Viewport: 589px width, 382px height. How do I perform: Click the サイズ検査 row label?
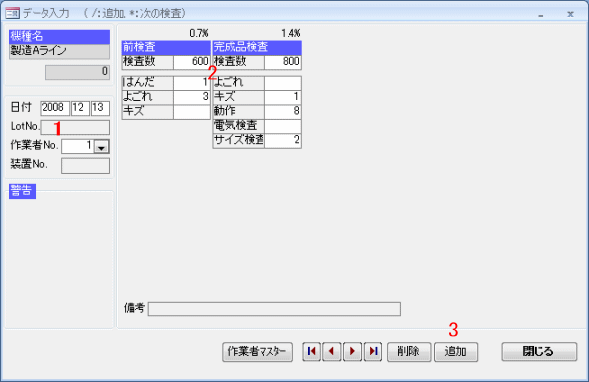[x=239, y=141]
